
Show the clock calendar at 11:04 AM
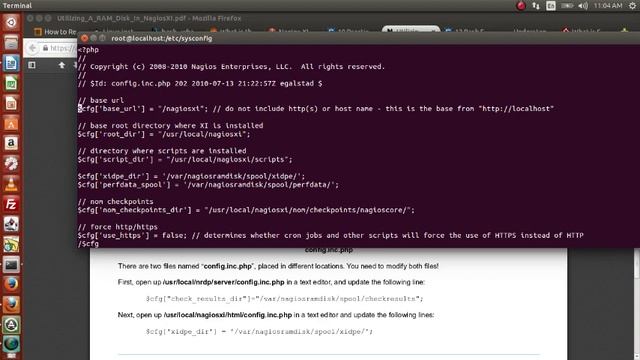(608, 6)
